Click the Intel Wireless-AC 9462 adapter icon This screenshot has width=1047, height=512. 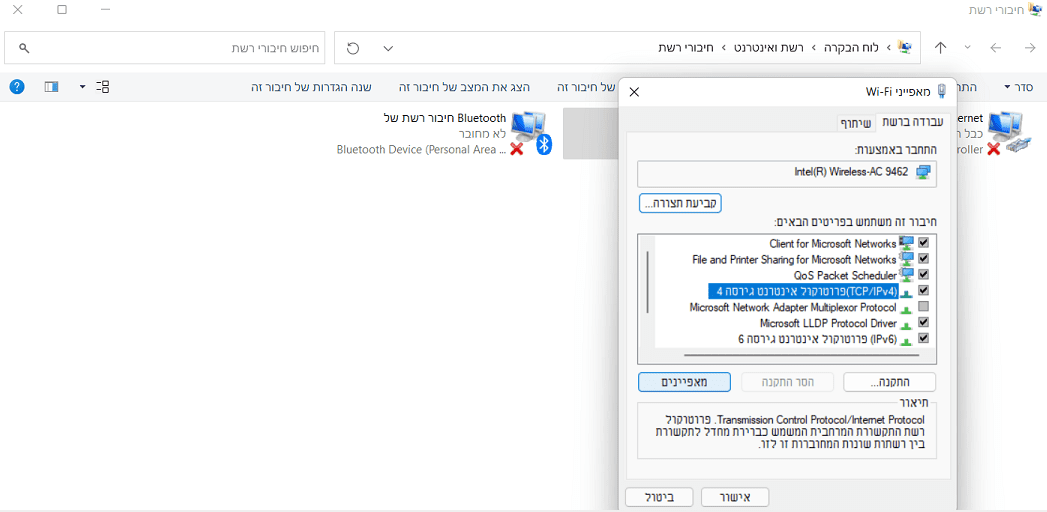pyautogui.click(x=923, y=172)
